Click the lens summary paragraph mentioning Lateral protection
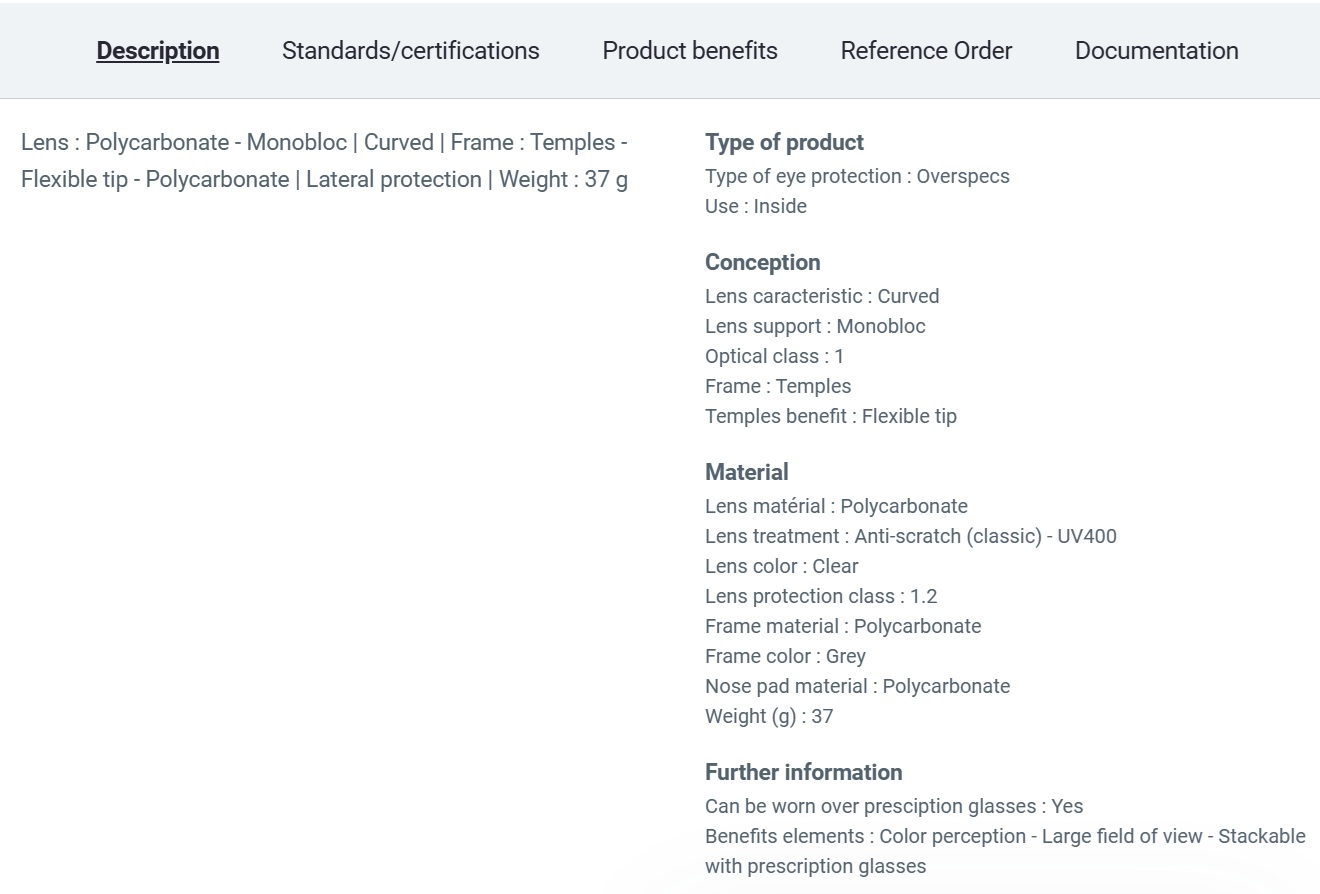Screen dimensions: 1320x894 325,161
